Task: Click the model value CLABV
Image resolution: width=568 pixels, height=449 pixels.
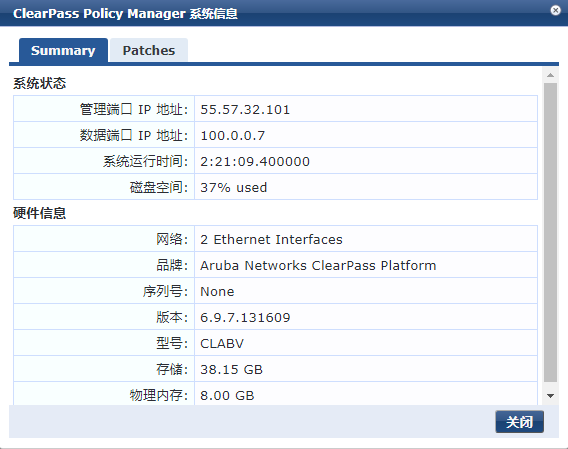Action: coord(222,344)
